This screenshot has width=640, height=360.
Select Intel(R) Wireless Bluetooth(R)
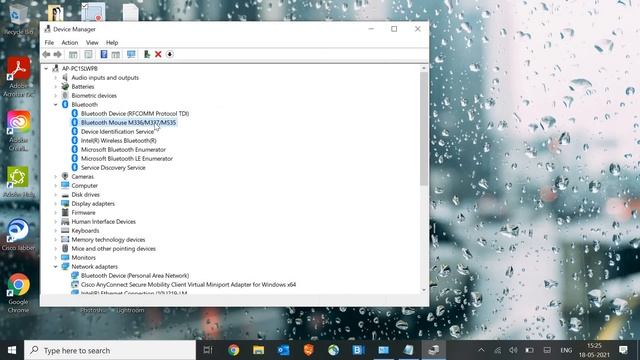118,140
